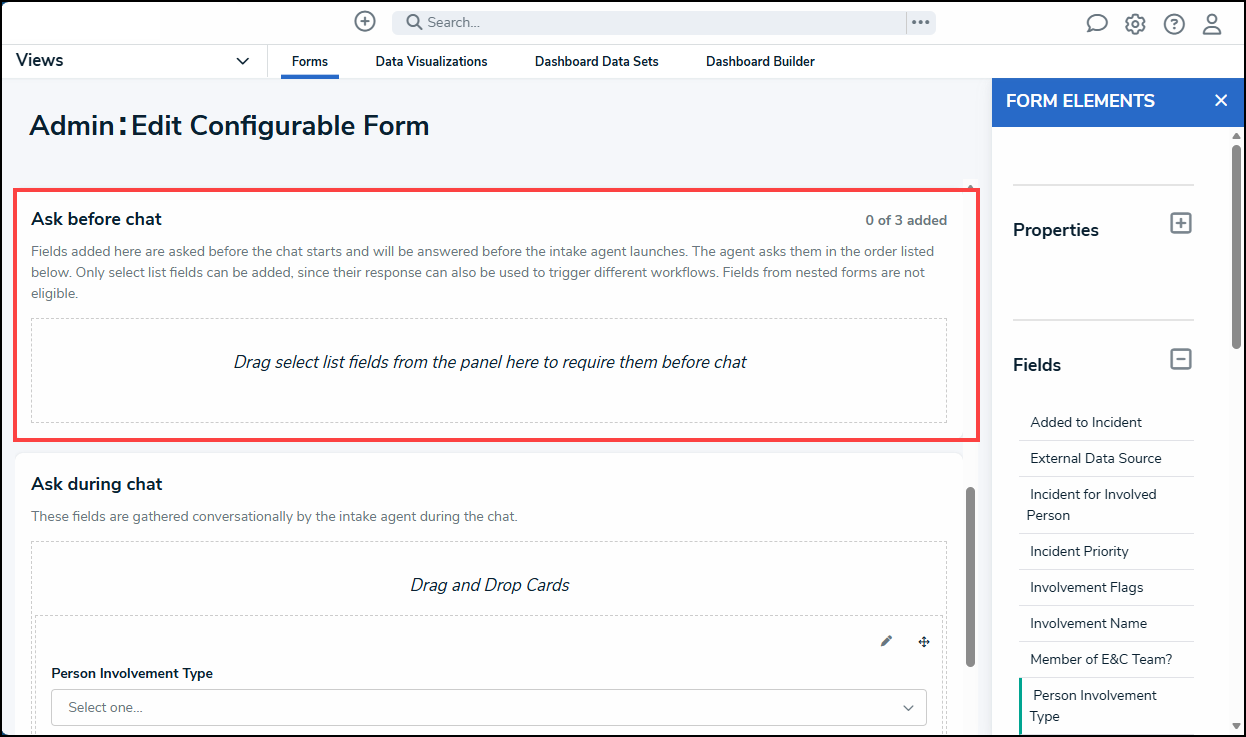
Task: Close the Form Elements panel
Action: 1221,101
